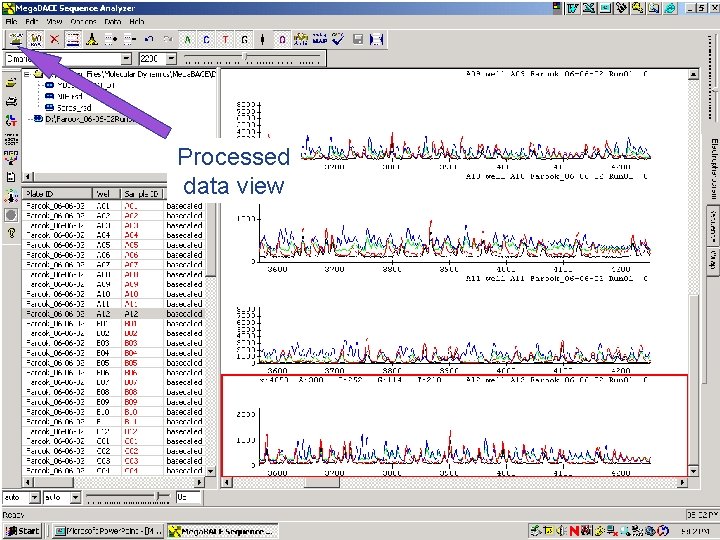Click the help pointer sidebar icon

(x=11, y=233)
